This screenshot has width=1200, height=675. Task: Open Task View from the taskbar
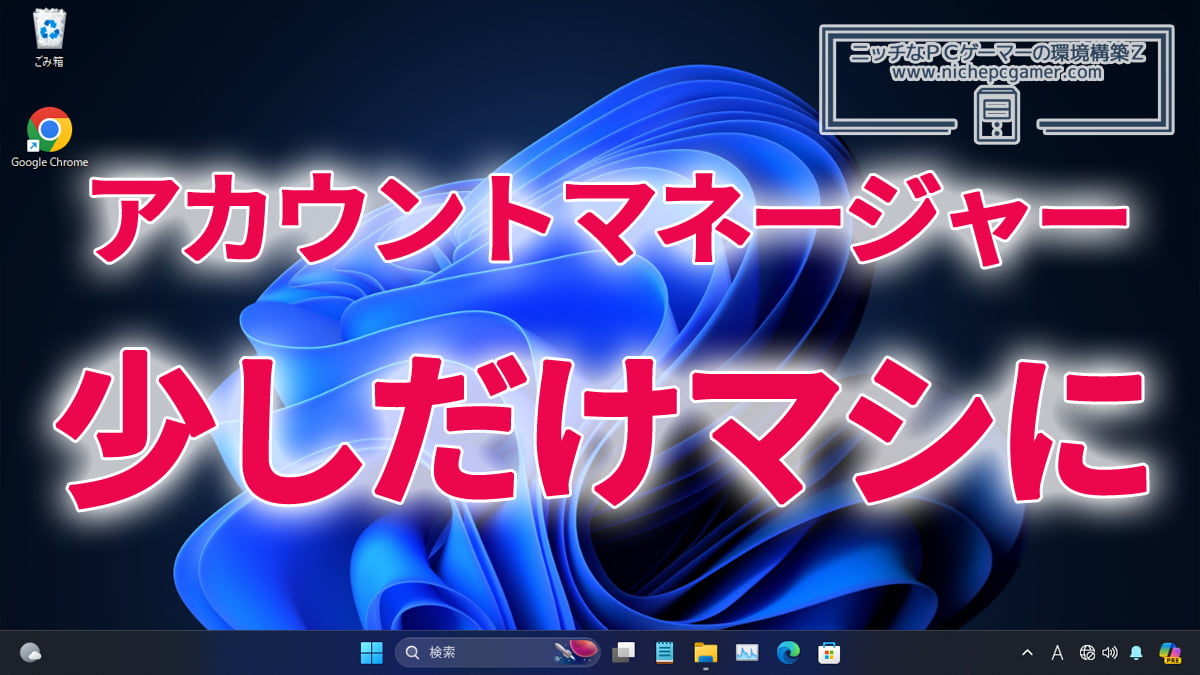(x=624, y=653)
